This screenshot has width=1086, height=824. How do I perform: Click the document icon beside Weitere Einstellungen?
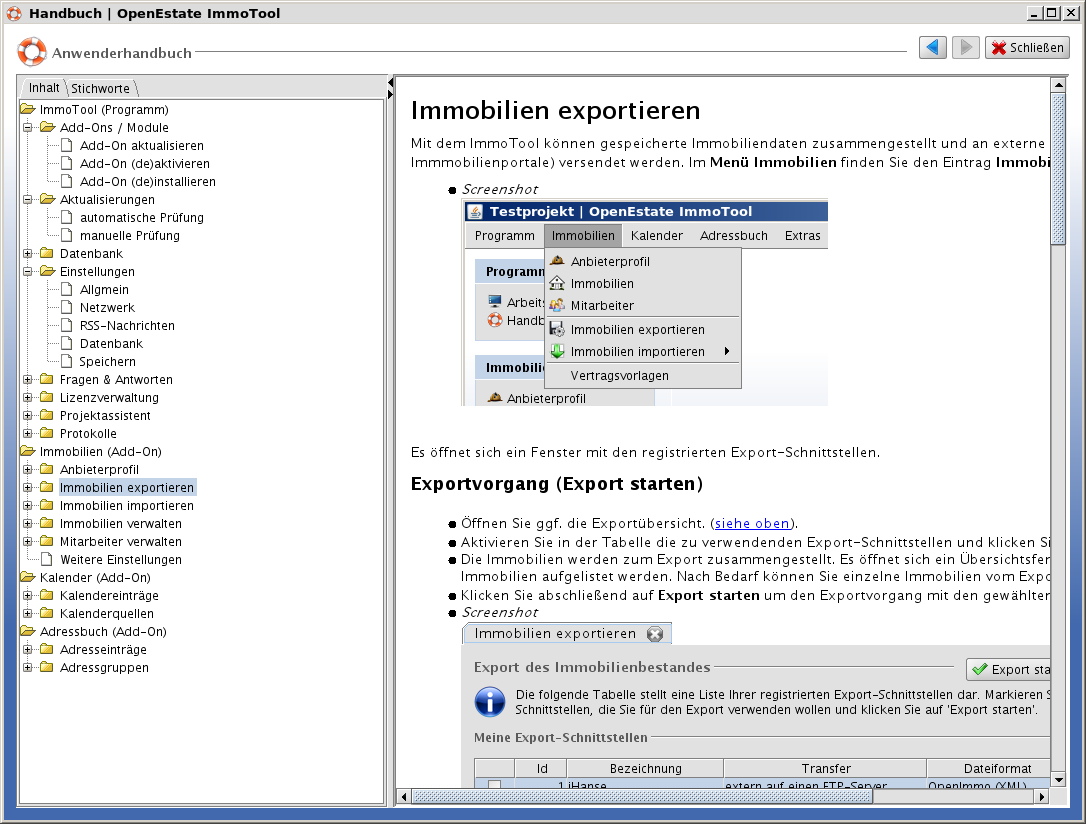click(x=47, y=560)
